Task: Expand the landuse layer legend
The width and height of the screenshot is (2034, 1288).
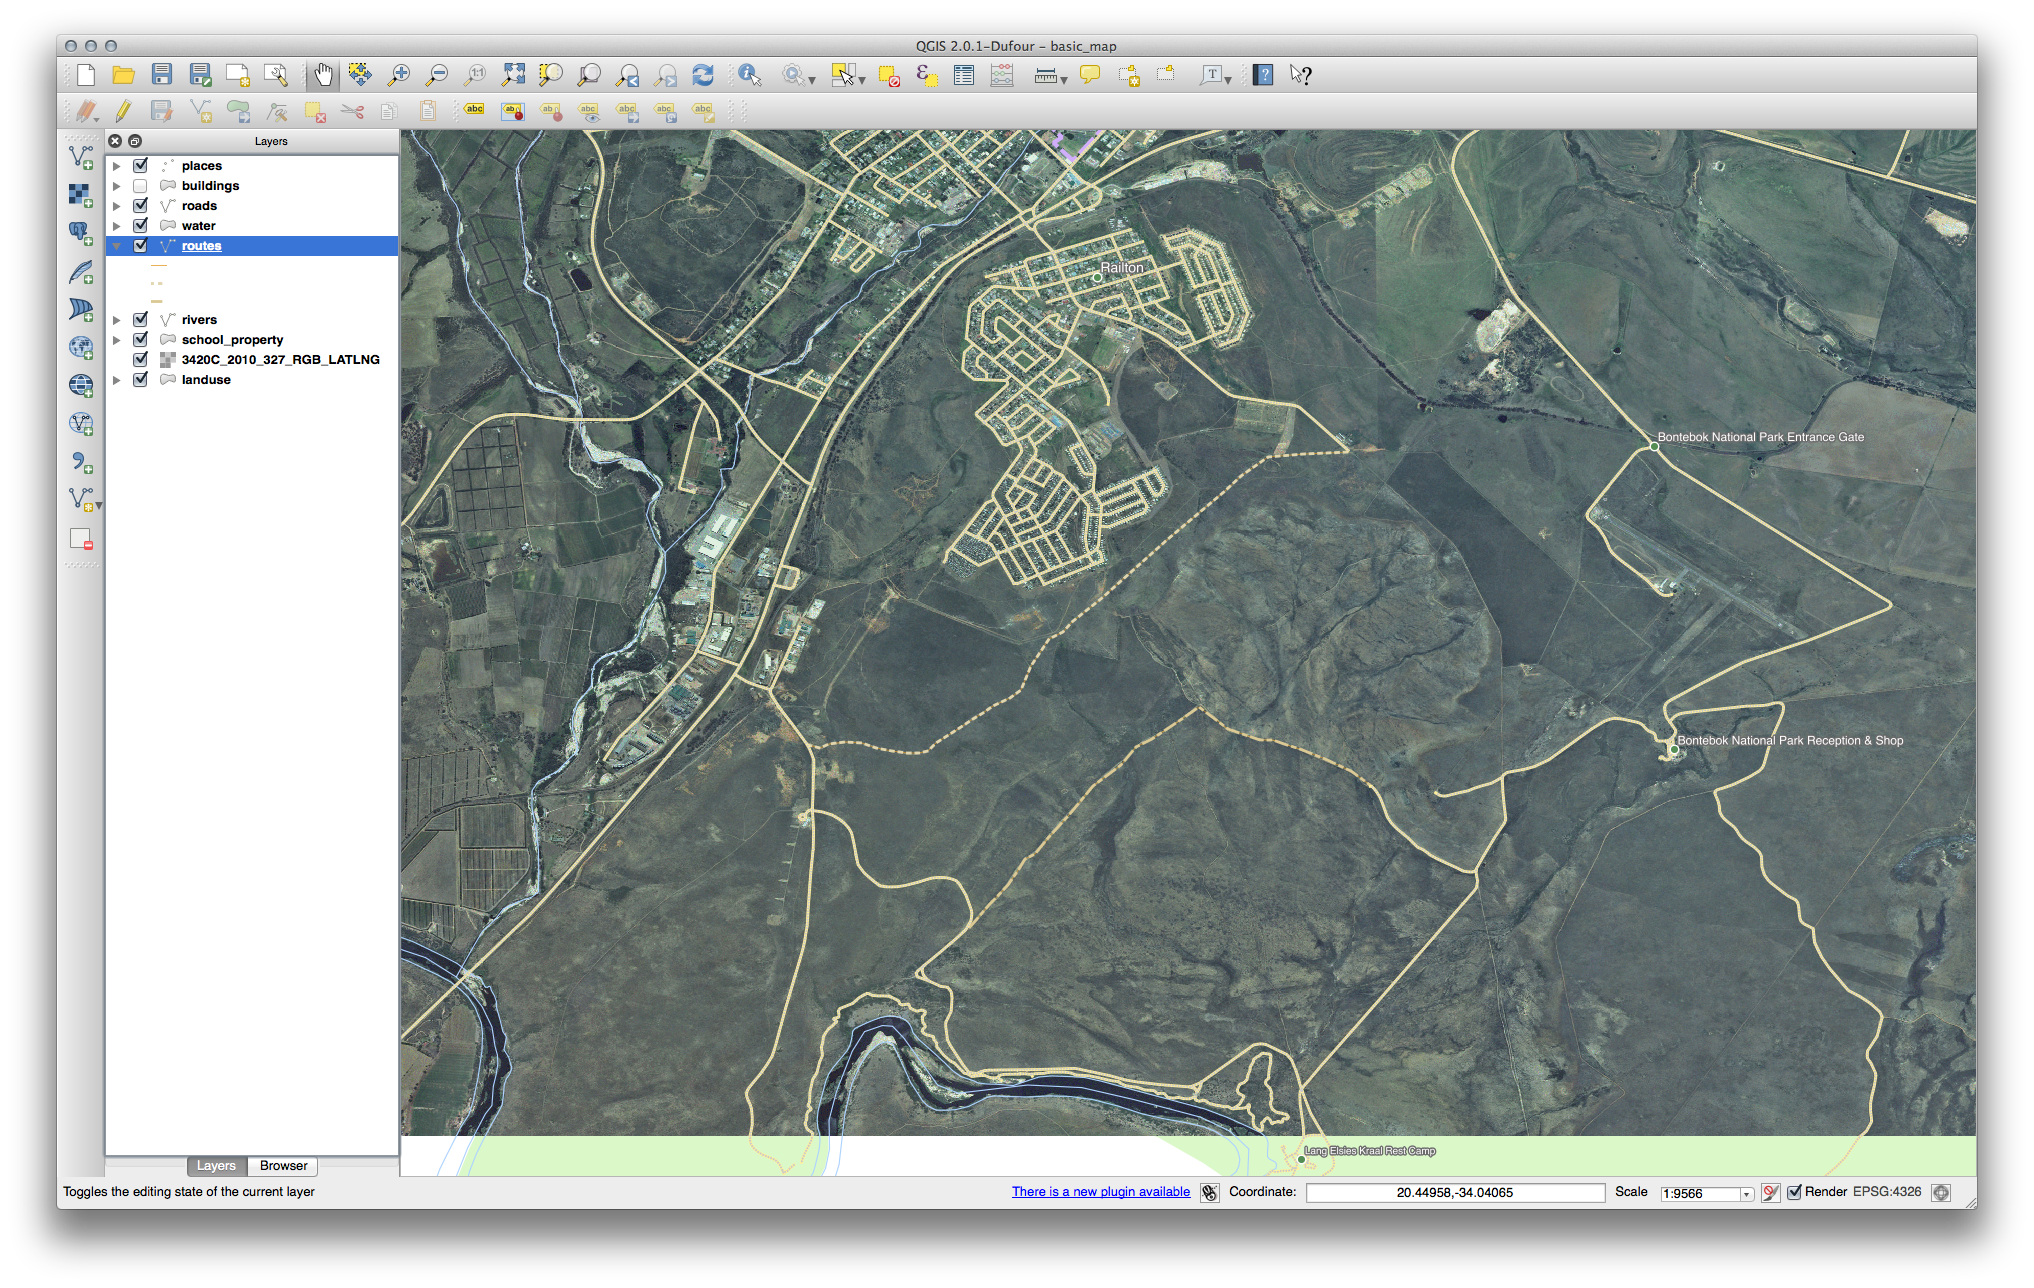Action: point(117,380)
